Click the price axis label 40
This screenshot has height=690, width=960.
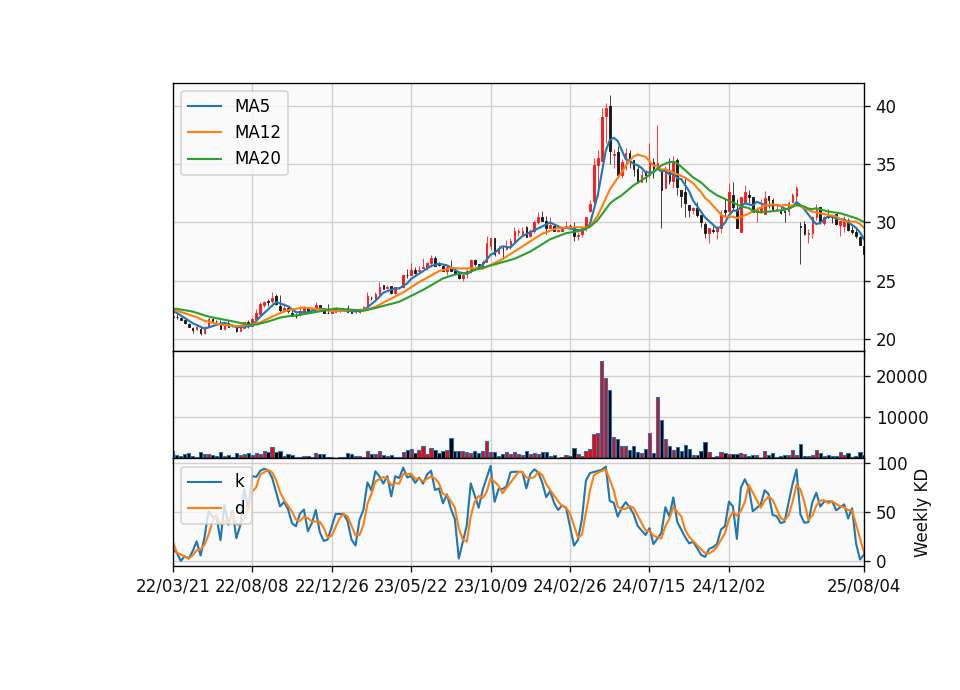(886, 107)
